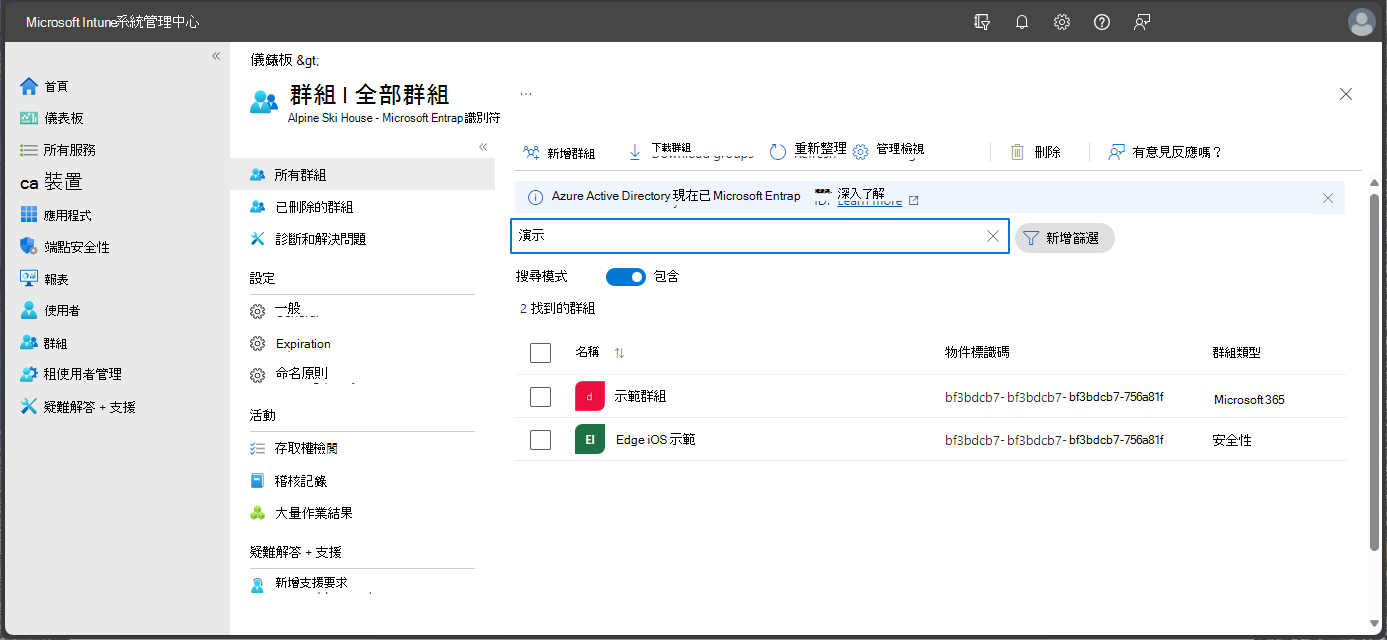Click the green 'EI' group avatar

tap(590, 440)
